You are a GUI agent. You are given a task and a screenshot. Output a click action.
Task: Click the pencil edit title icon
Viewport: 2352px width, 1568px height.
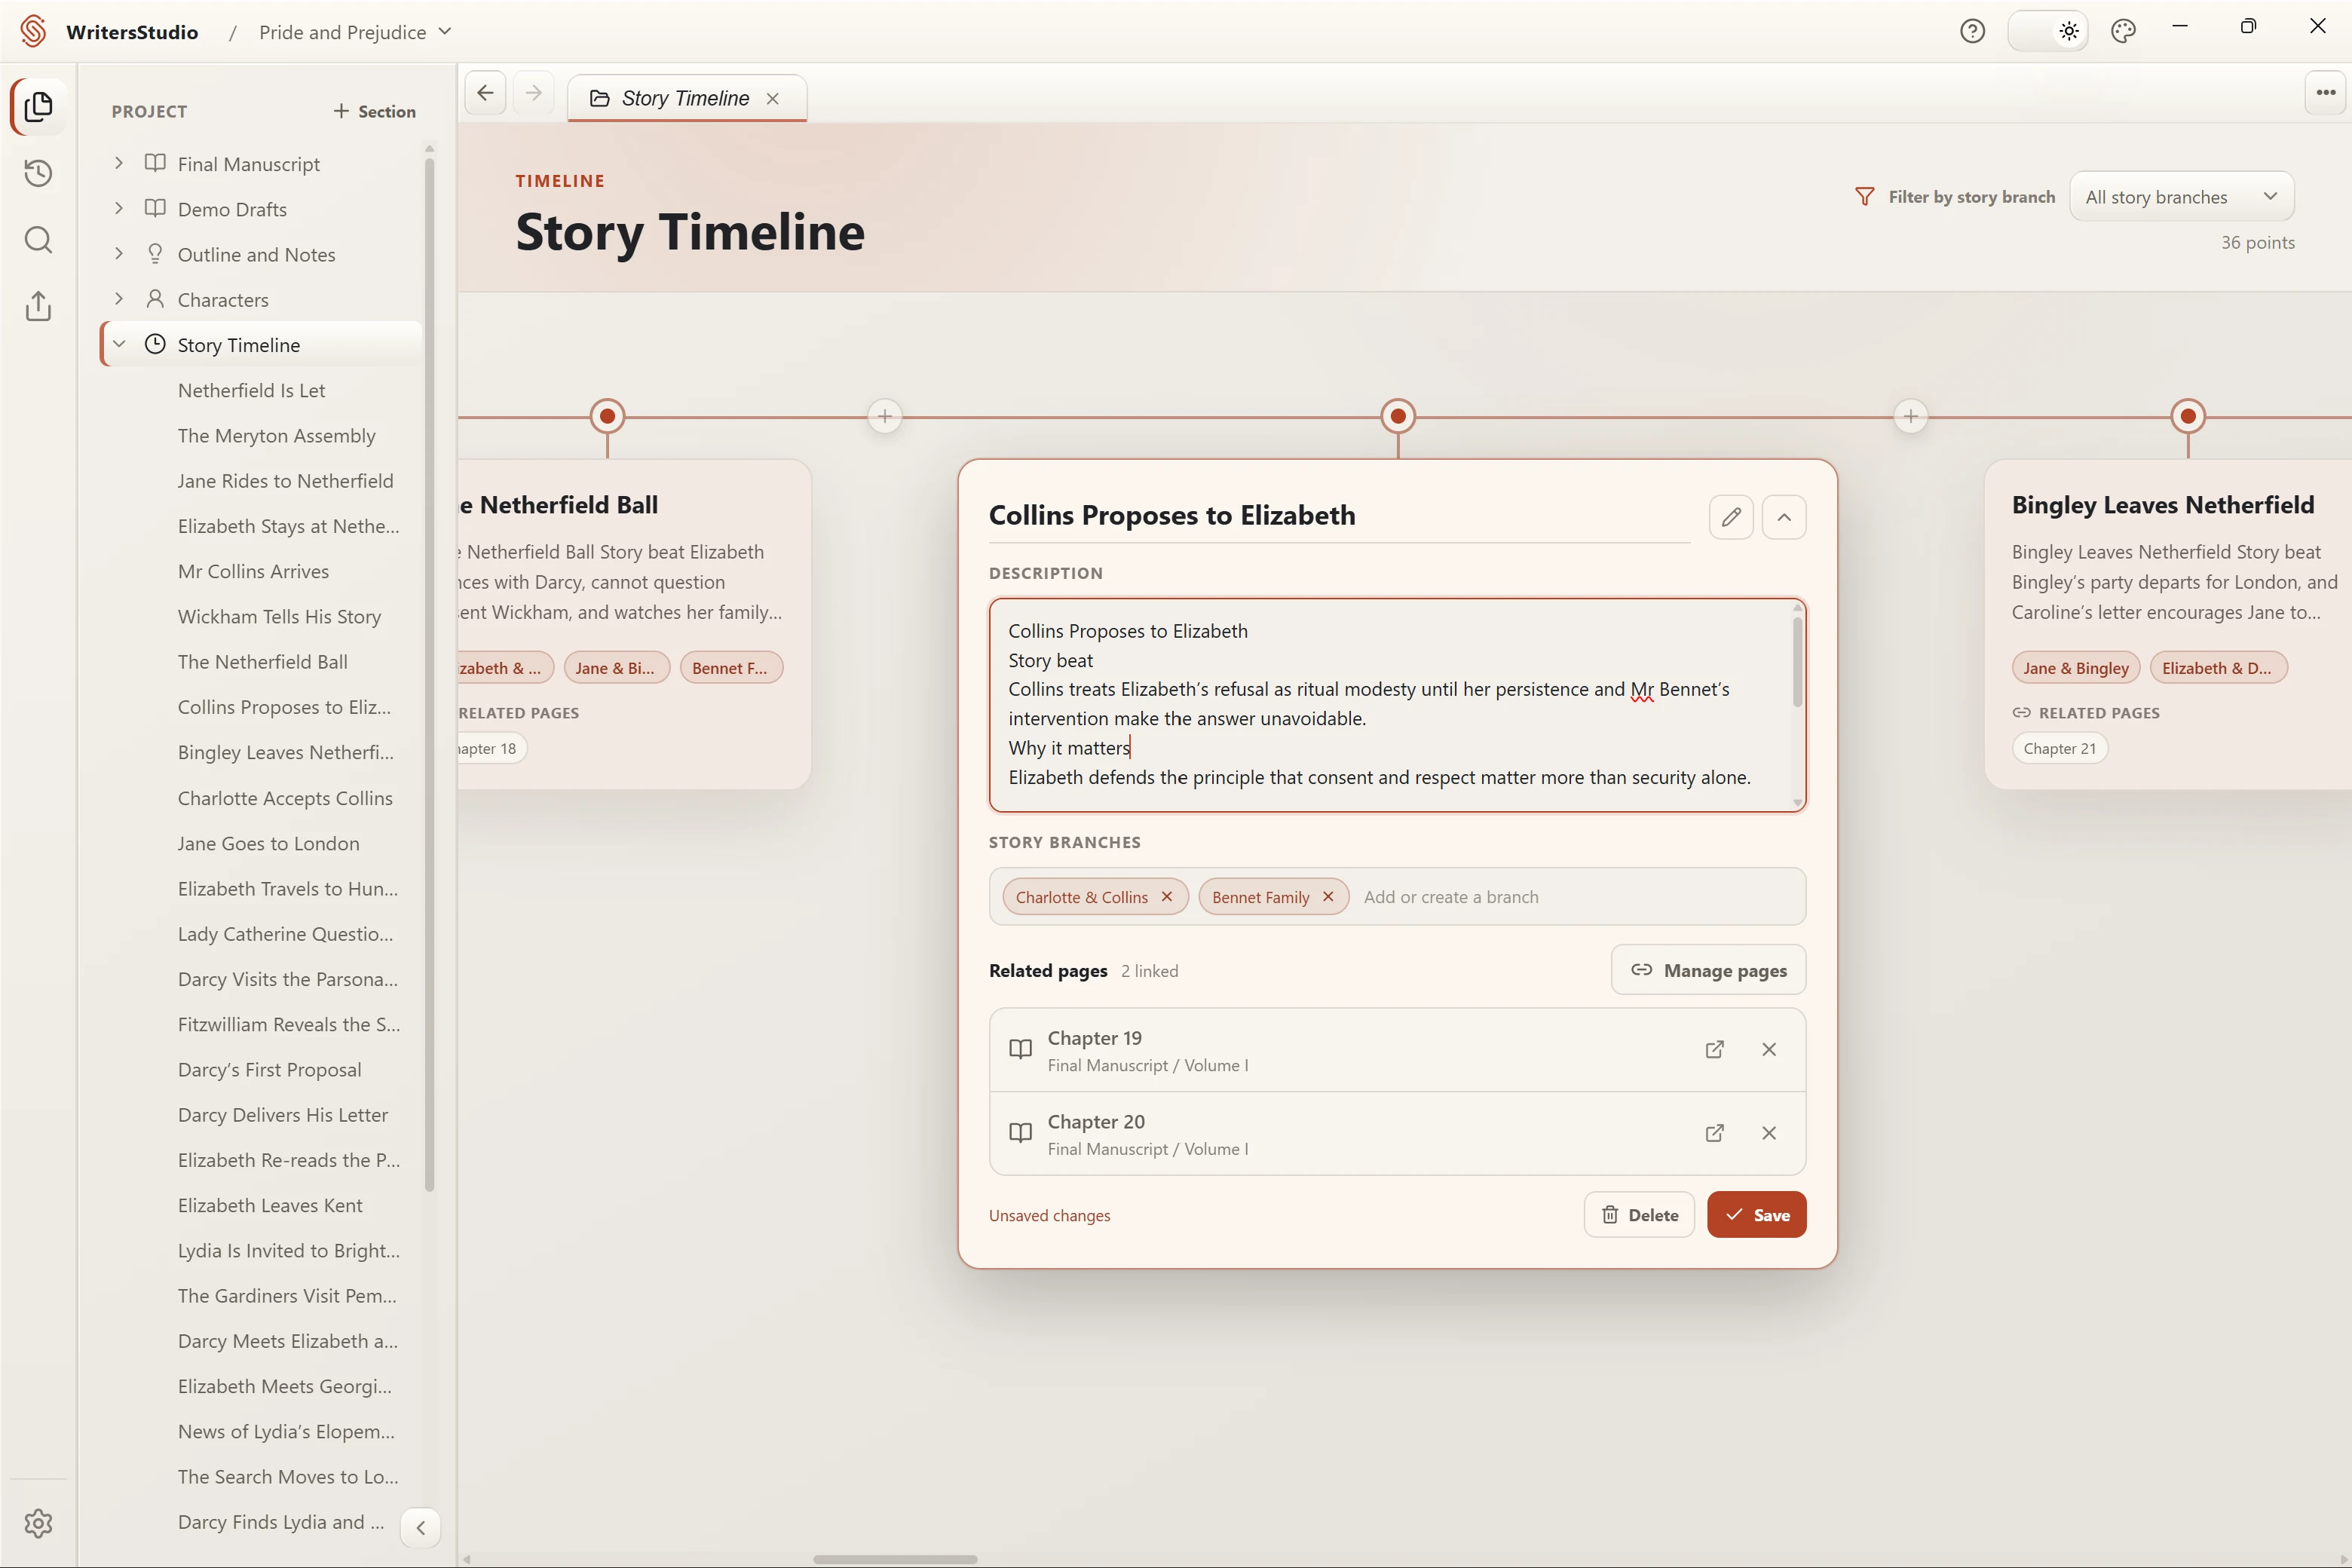(x=1731, y=517)
